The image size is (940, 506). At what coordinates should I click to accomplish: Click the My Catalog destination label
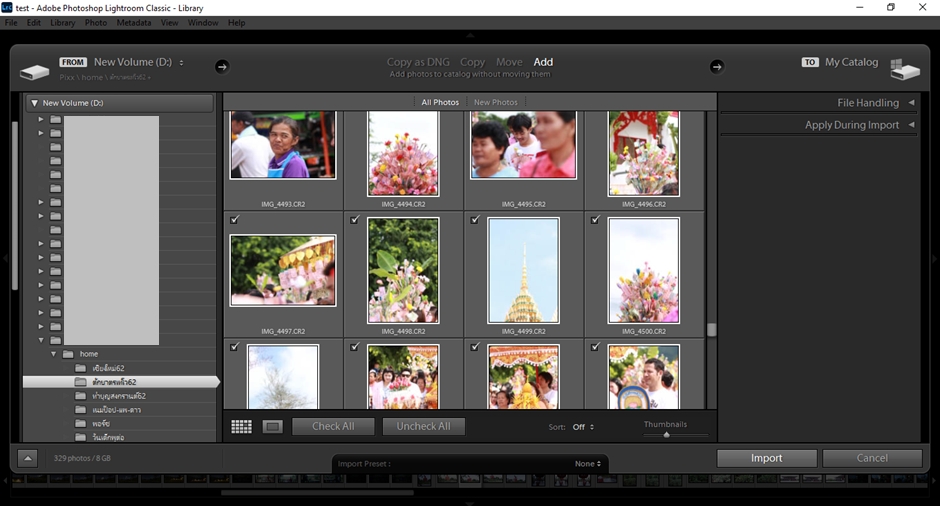point(851,62)
